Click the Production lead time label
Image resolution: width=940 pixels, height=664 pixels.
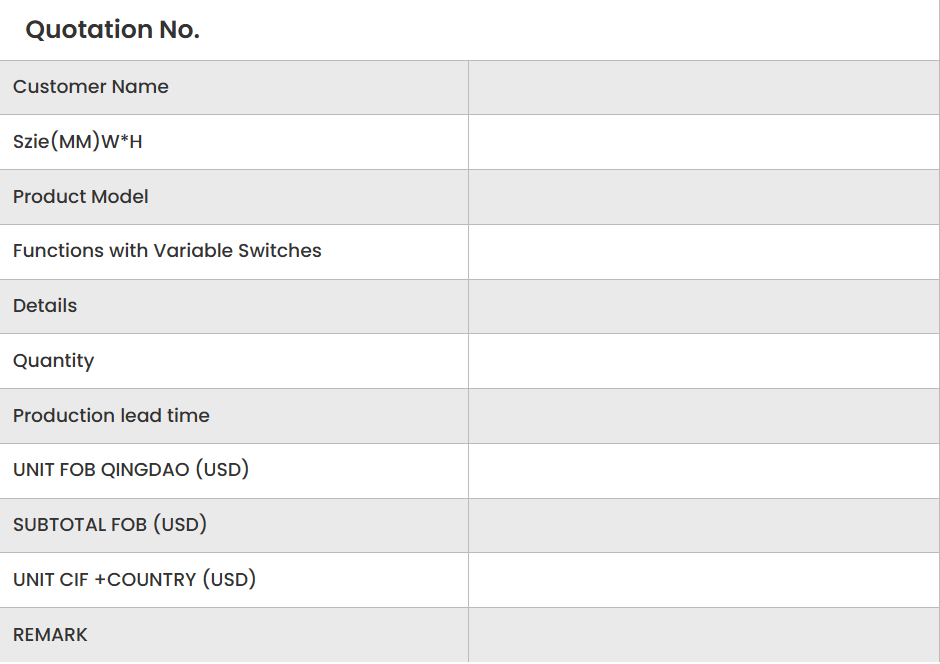pyautogui.click(x=111, y=416)
